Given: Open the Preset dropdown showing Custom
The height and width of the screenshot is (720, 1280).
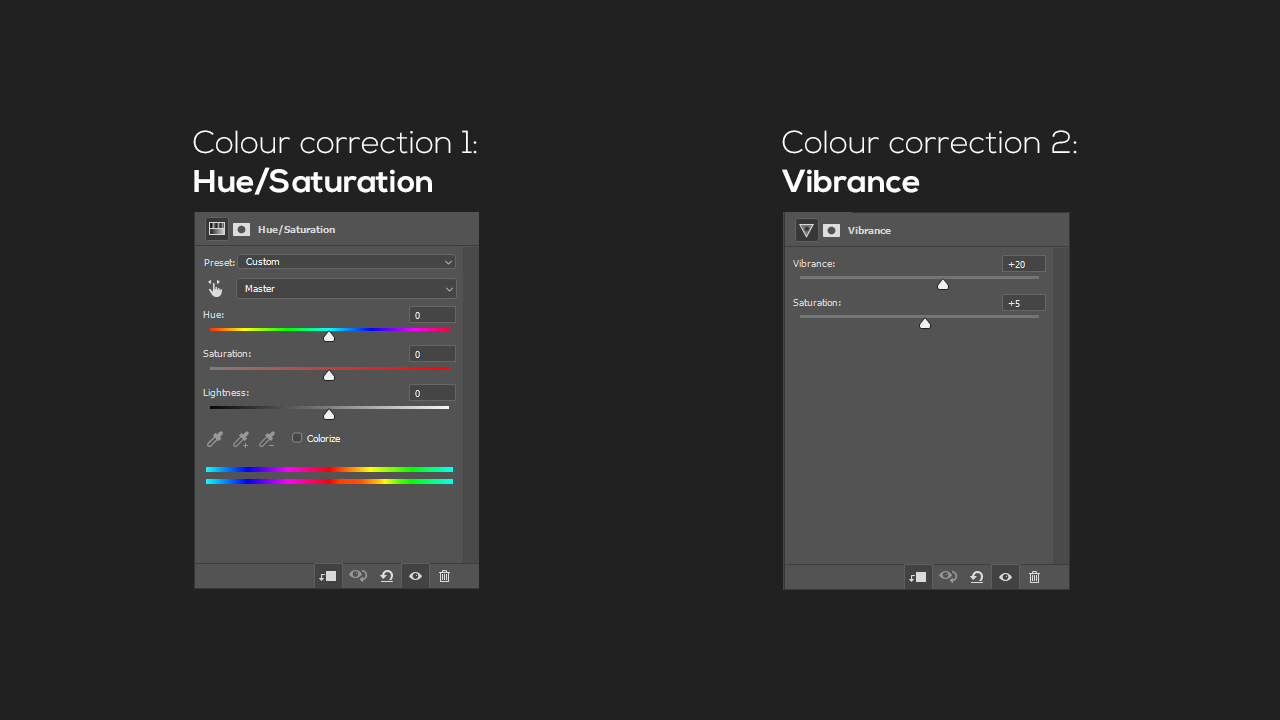Looking at the screenshot, I should (346, 262).
